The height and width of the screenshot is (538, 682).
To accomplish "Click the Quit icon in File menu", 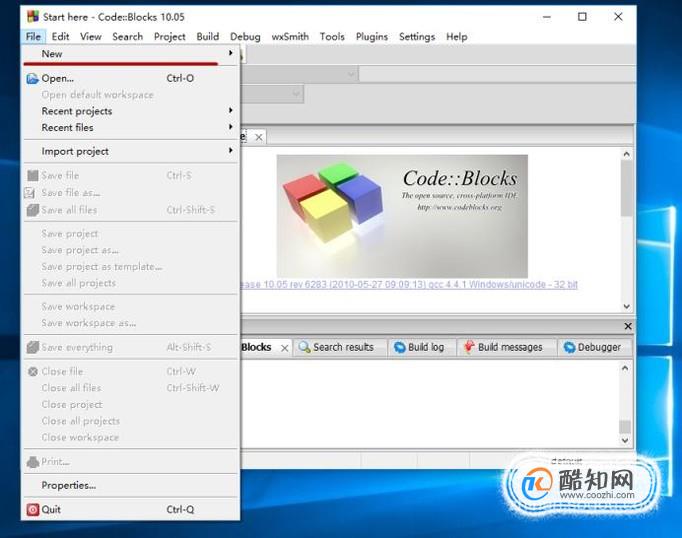I will pos(33,509).
